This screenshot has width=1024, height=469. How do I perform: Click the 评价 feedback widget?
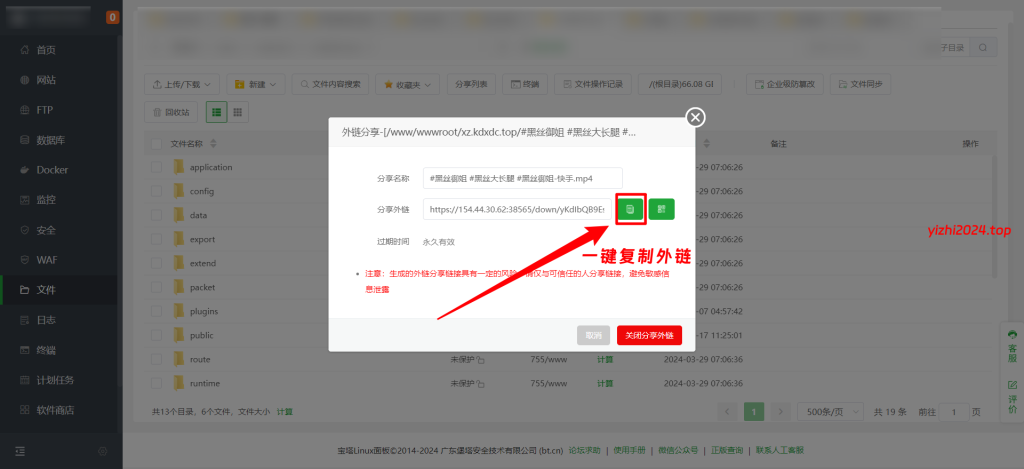coord(1012,396)
